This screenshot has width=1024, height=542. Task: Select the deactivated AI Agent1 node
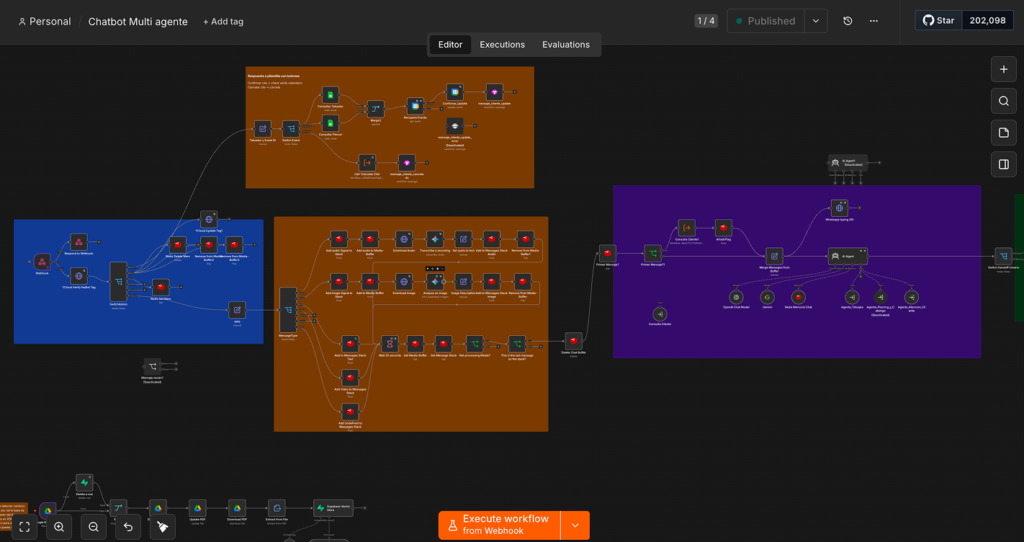point(848,163)
